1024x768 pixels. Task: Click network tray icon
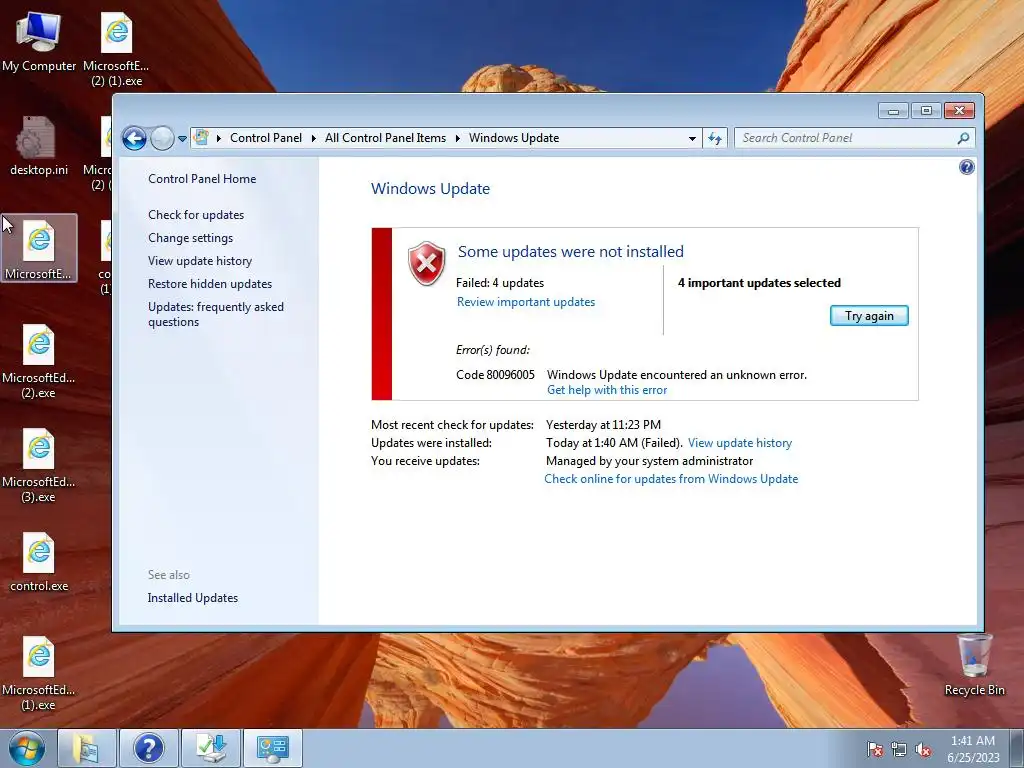(x=899, y=749)
